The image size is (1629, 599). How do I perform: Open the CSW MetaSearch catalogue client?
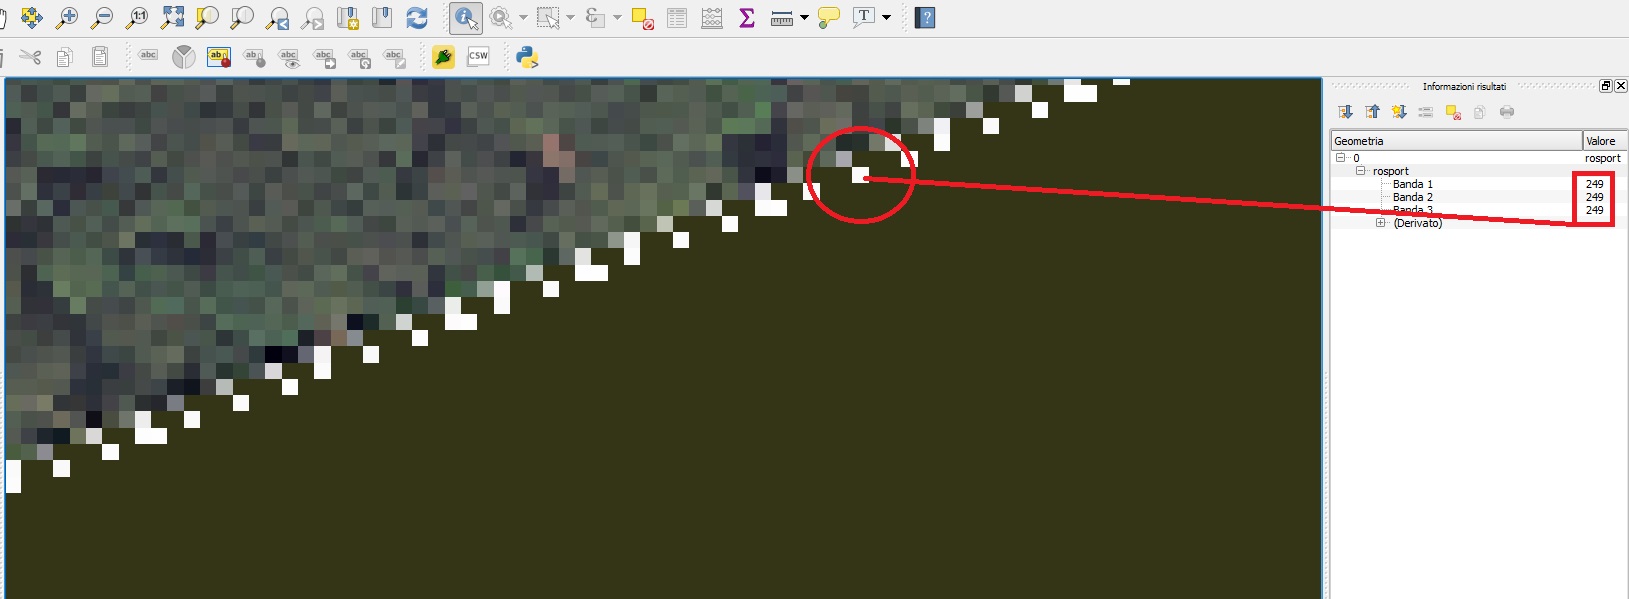(x=478, y=57)
